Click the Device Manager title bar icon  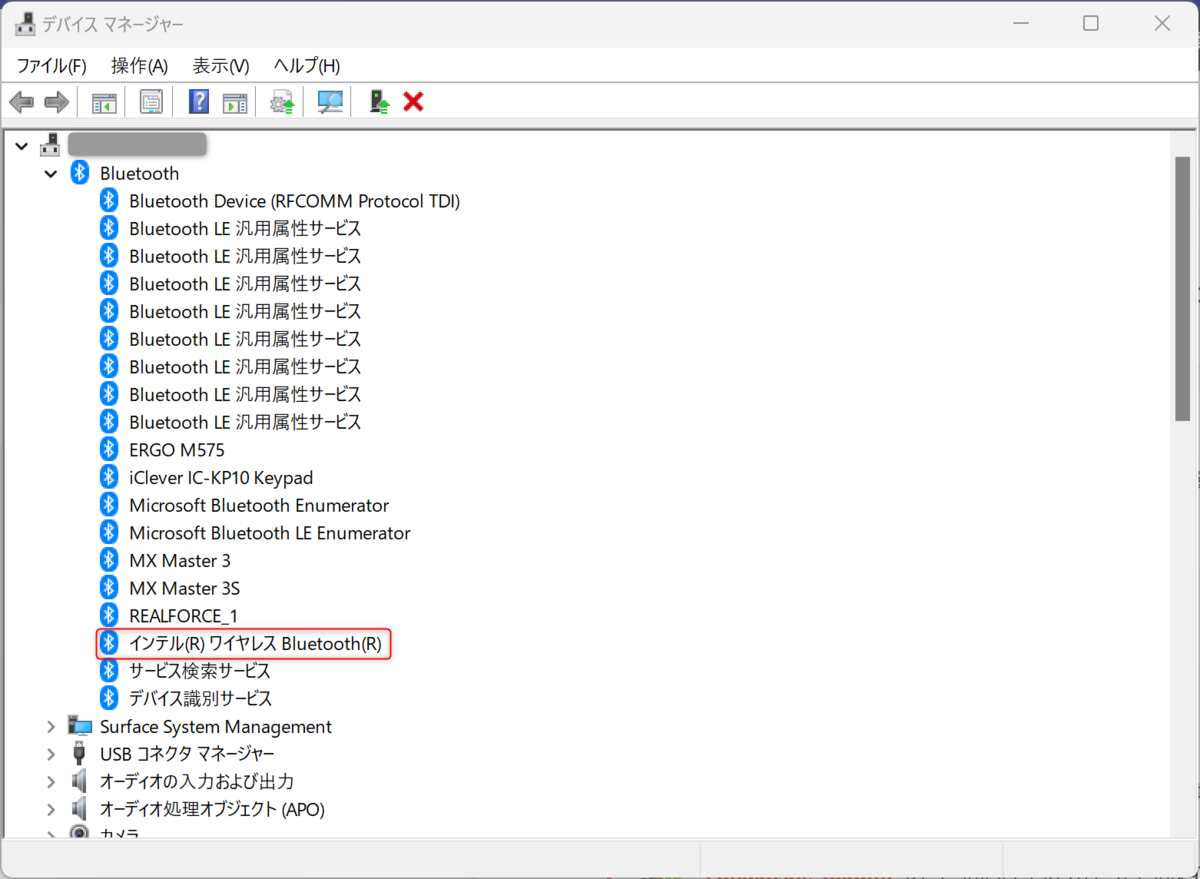click(x=25, y=24)
